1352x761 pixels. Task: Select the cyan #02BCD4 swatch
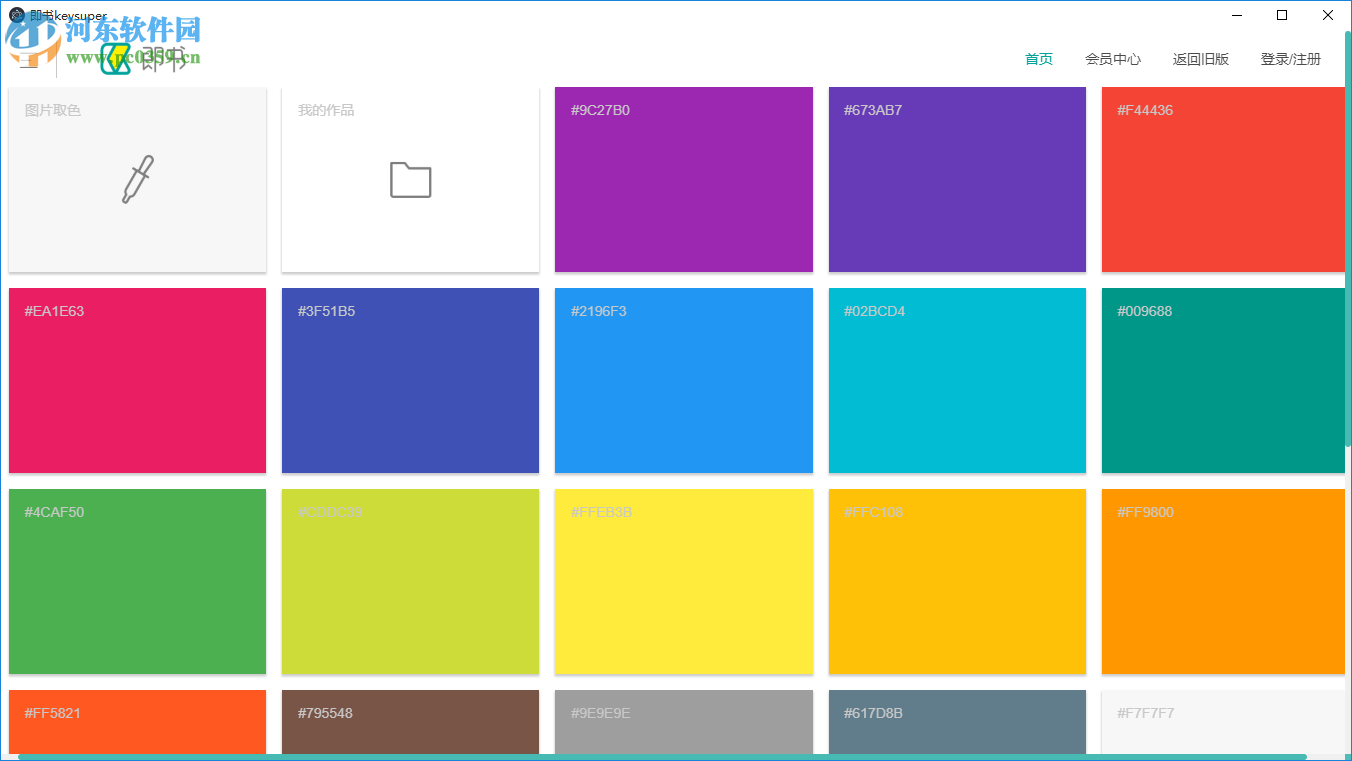click(957, 380)
